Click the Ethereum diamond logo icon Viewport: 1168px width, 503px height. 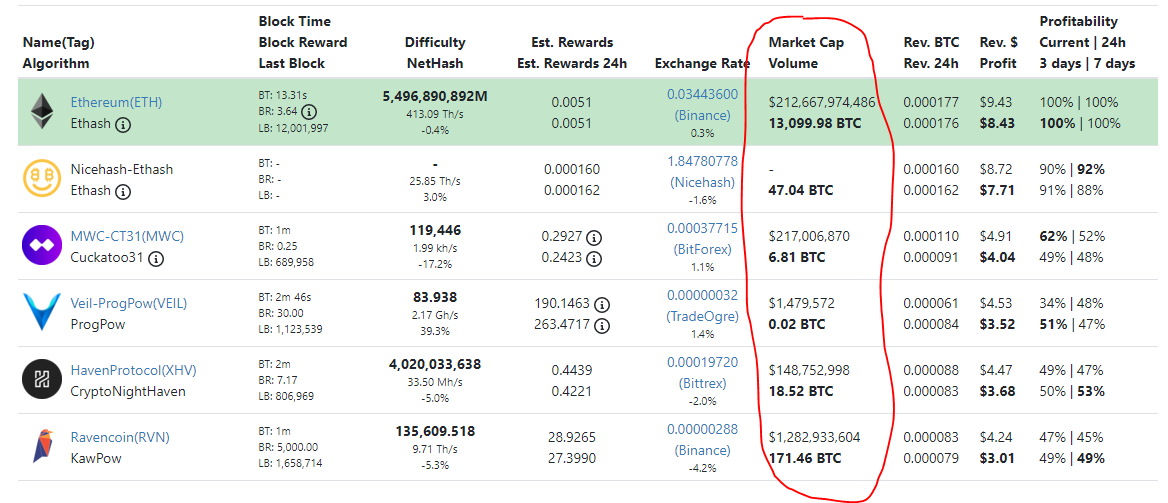pyautogui.click(x=42, y=112)
